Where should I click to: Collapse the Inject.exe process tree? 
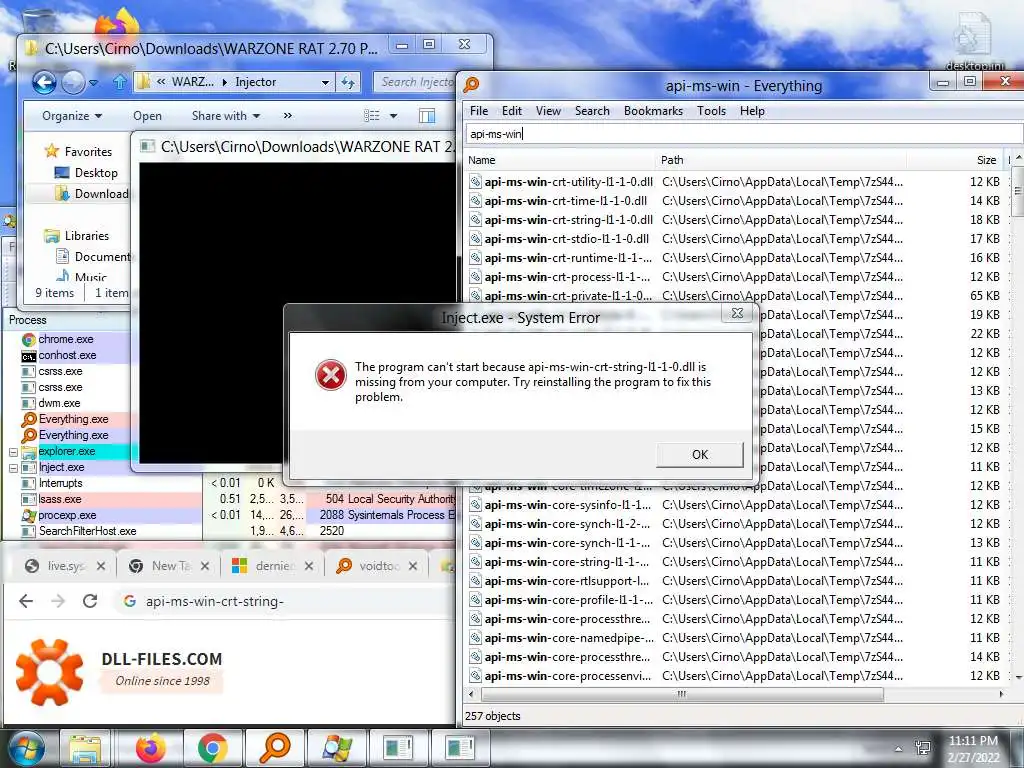[13, 468]
